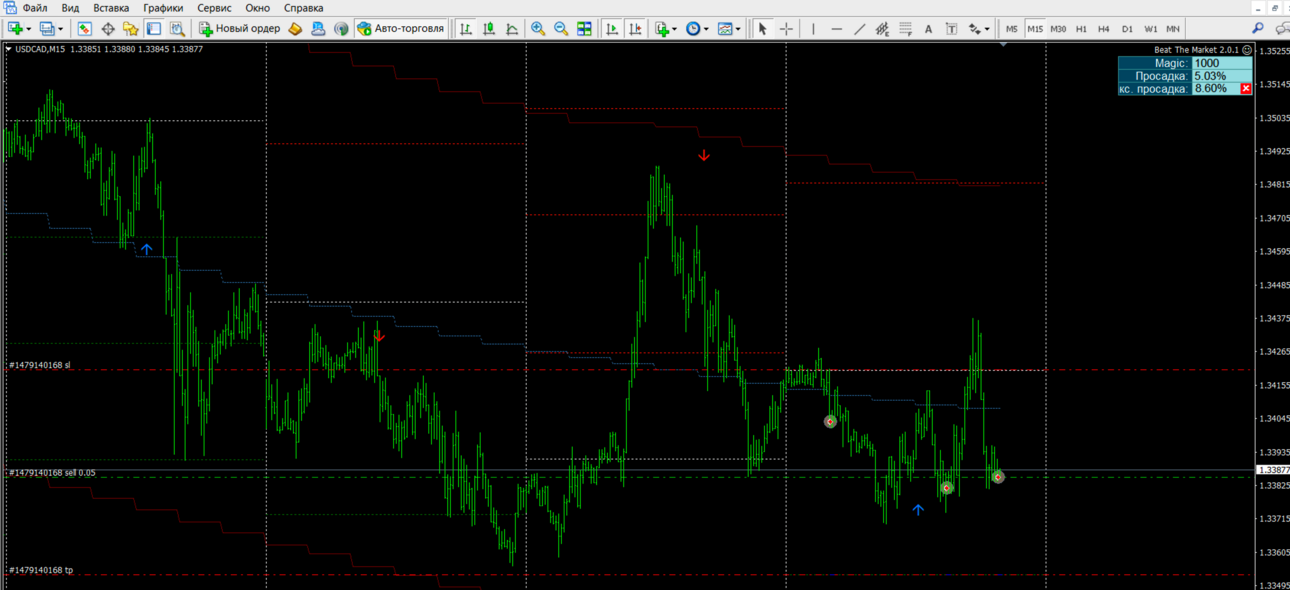Expand the Templates dropdown arrow
This screenshot has height=590, width=1290.
(x=738, y=29)
